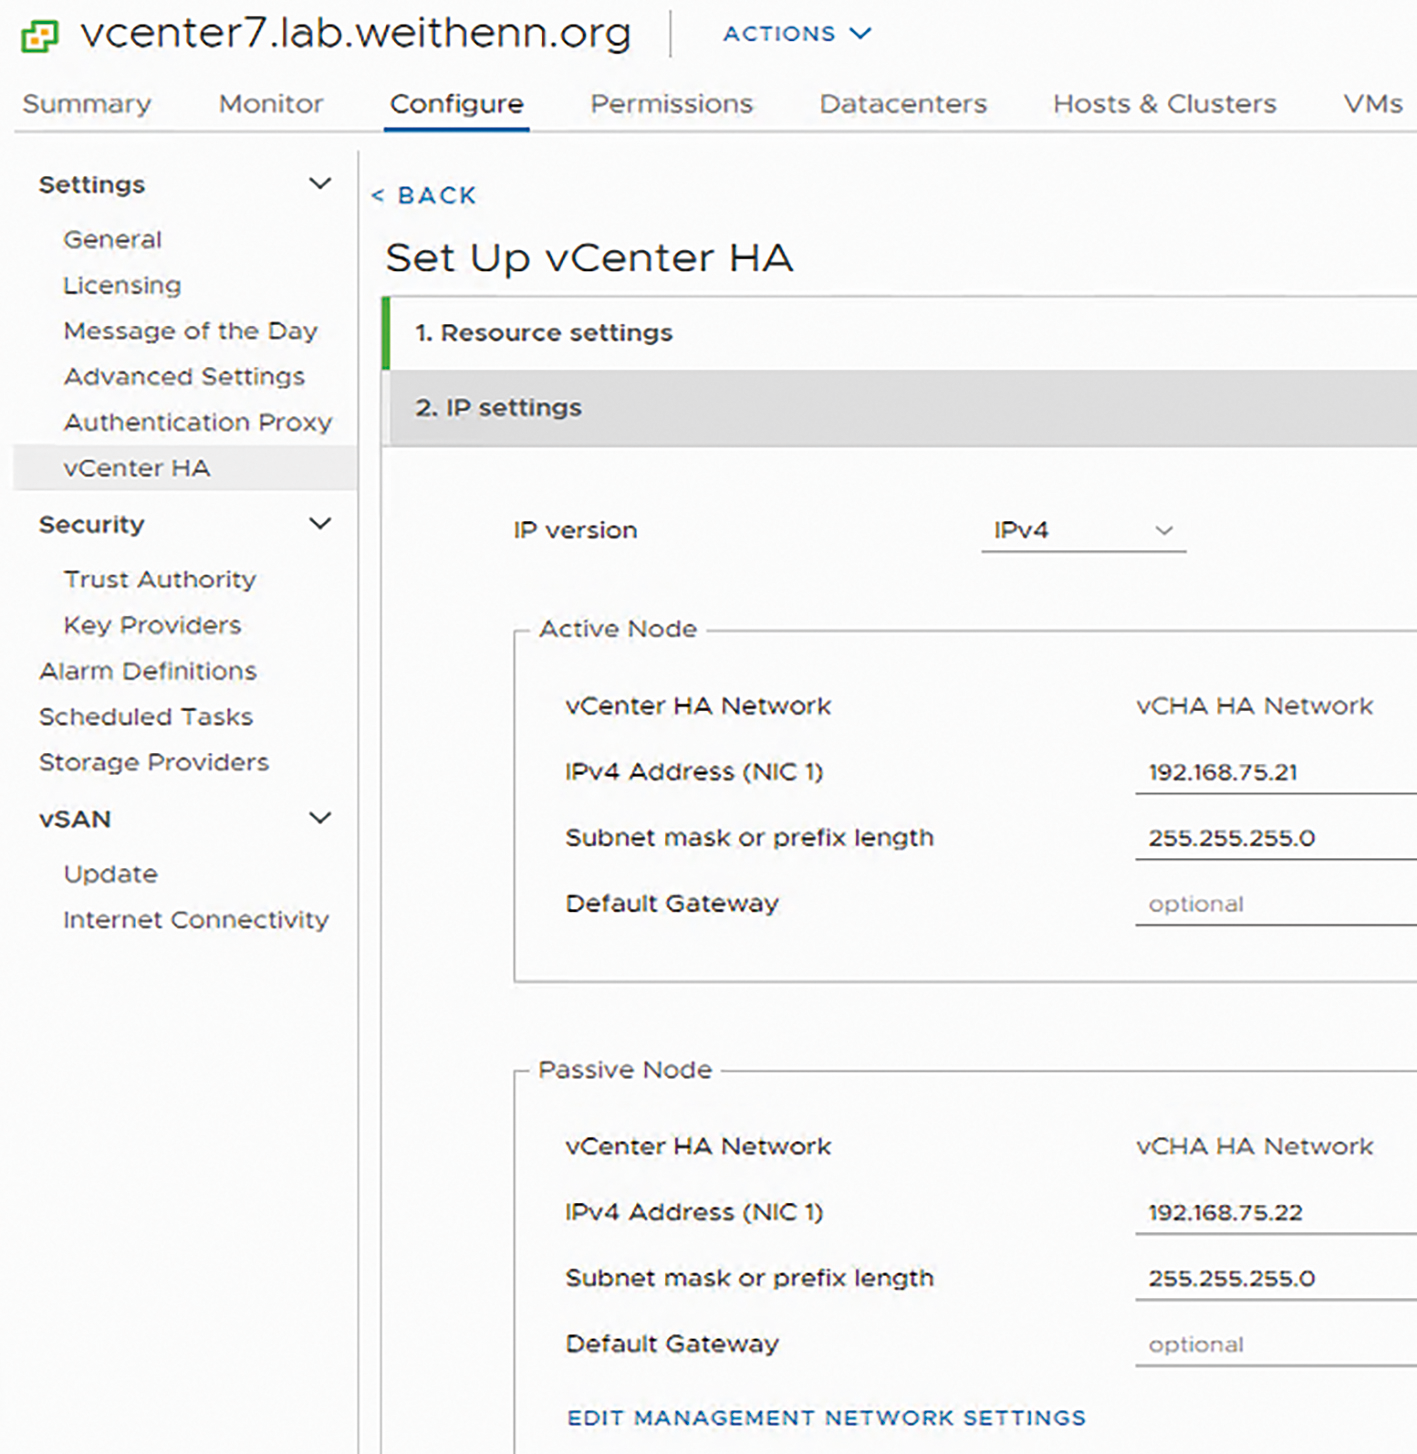This screenshot has width=1417, height=1454.
Task: Expand step 1 Resource settings
Action: click(900, 333)
